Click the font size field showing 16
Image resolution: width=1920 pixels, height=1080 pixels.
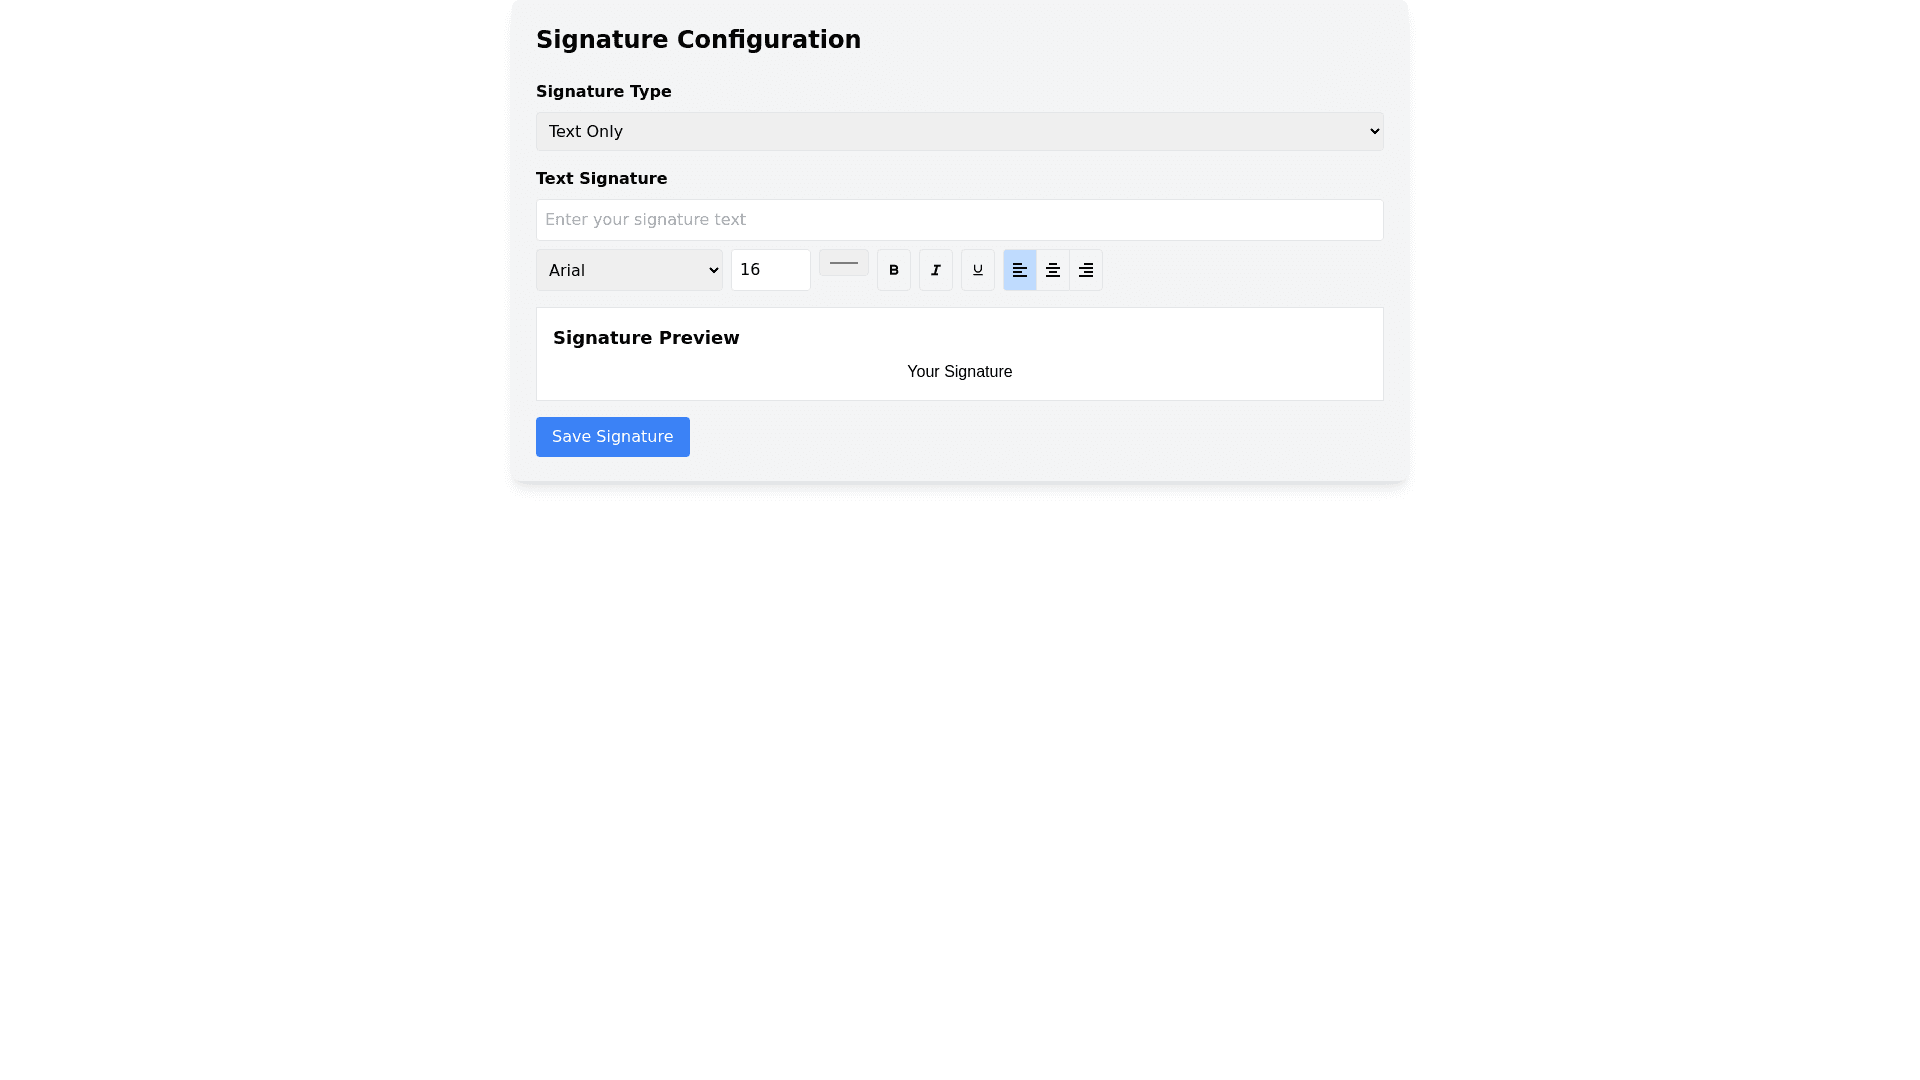pyautogui.click(x=769, y=270)
